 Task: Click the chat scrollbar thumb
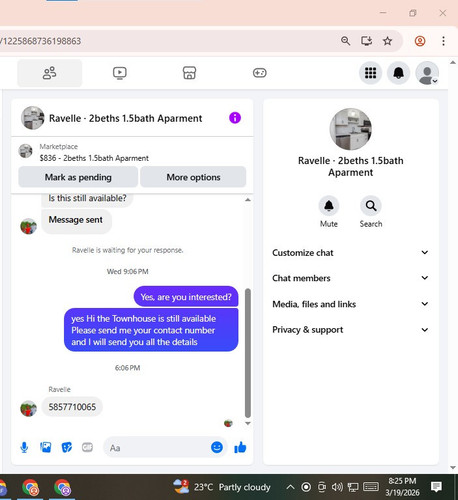pos(248,353)
